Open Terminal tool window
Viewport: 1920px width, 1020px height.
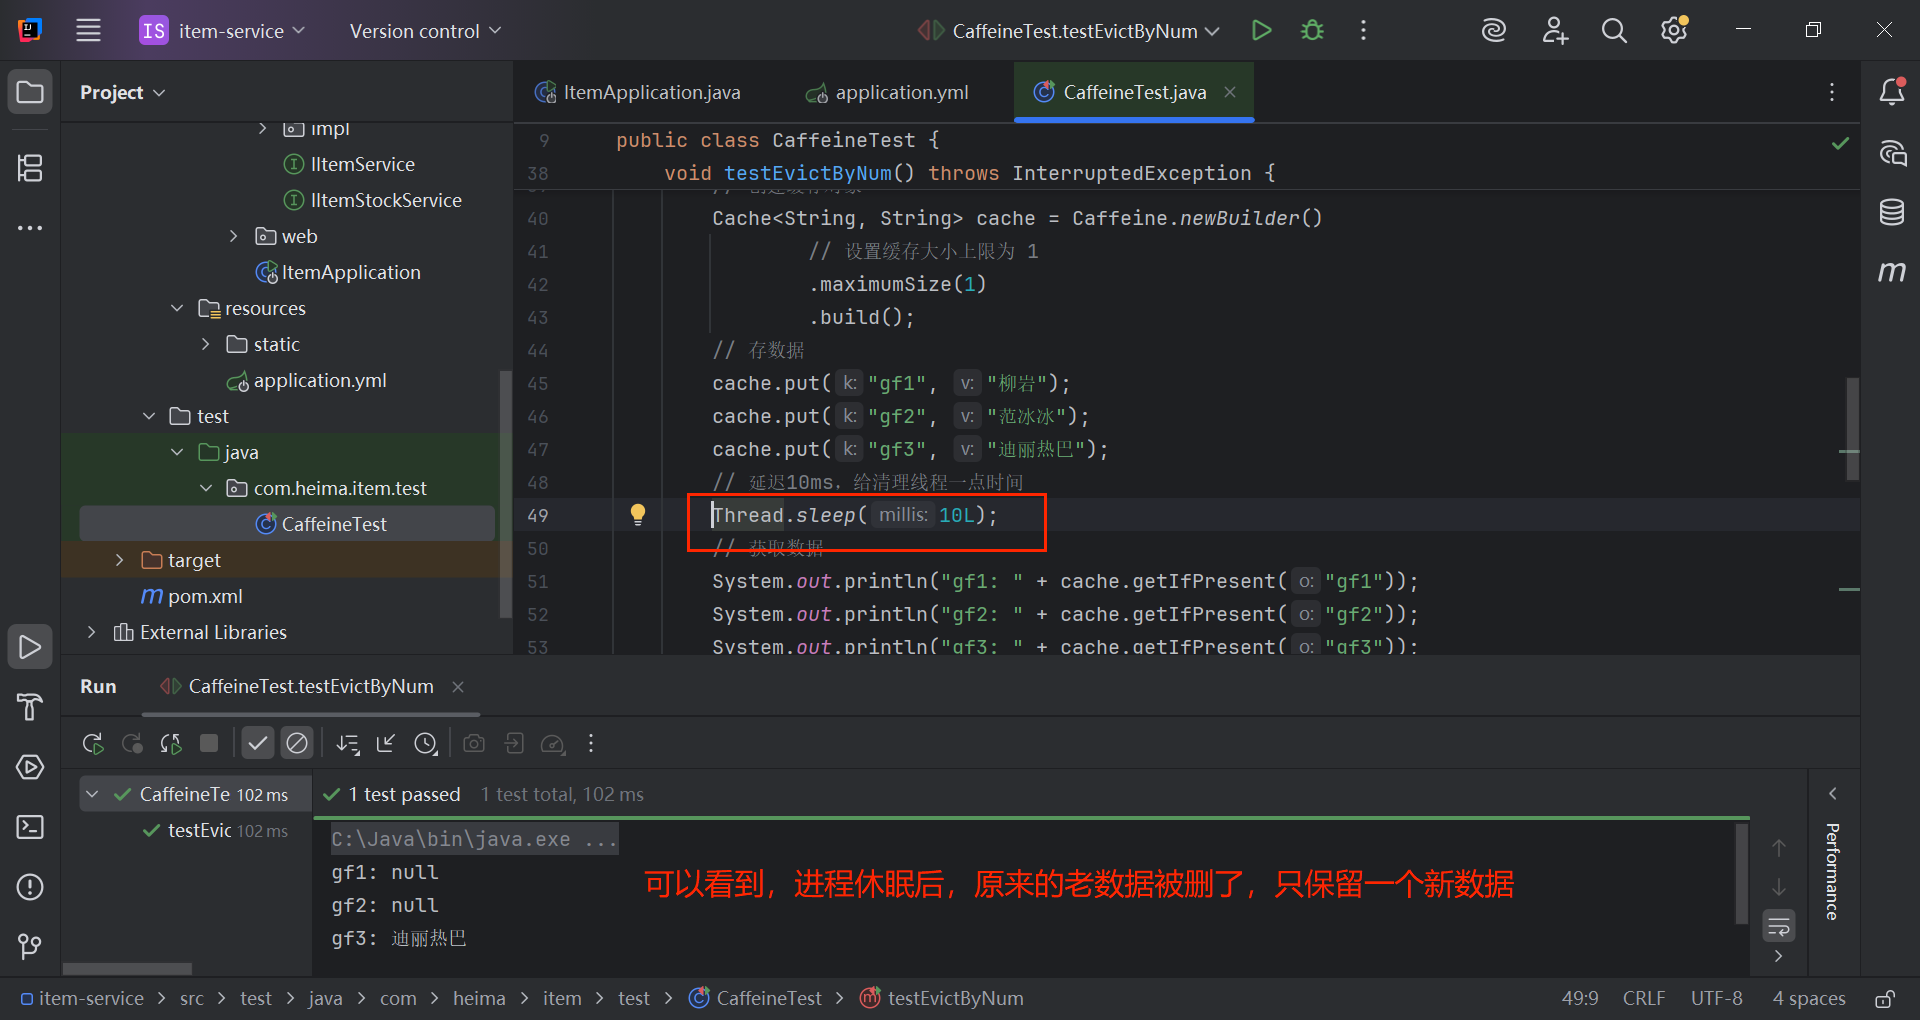(x=30, y=827)
